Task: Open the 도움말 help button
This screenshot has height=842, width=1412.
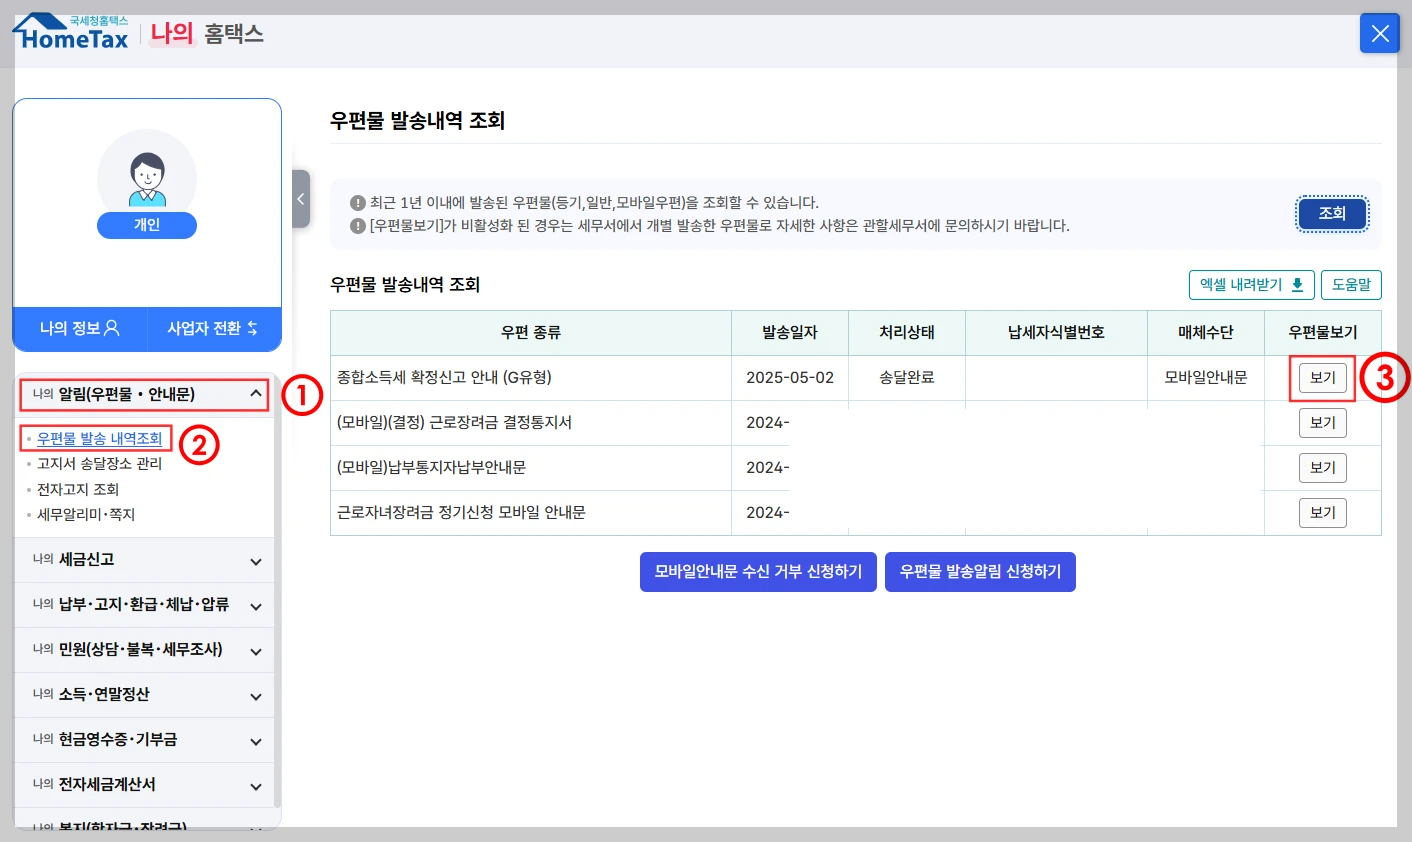Action: click(1351, 284)
